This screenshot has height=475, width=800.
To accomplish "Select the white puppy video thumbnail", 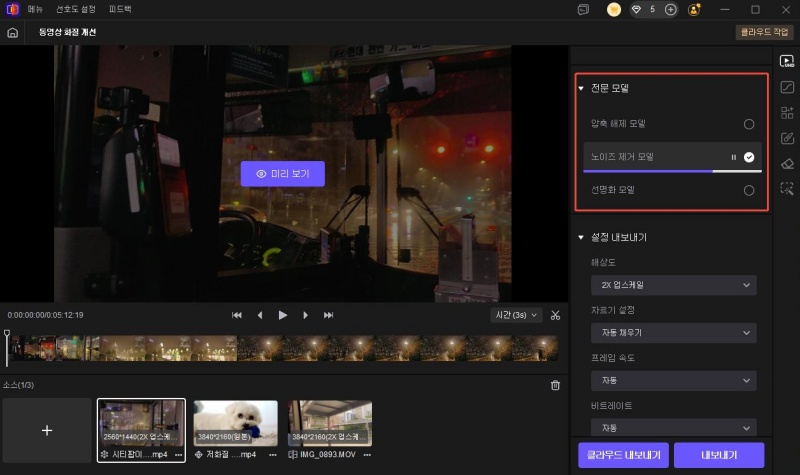I will 235,423.
